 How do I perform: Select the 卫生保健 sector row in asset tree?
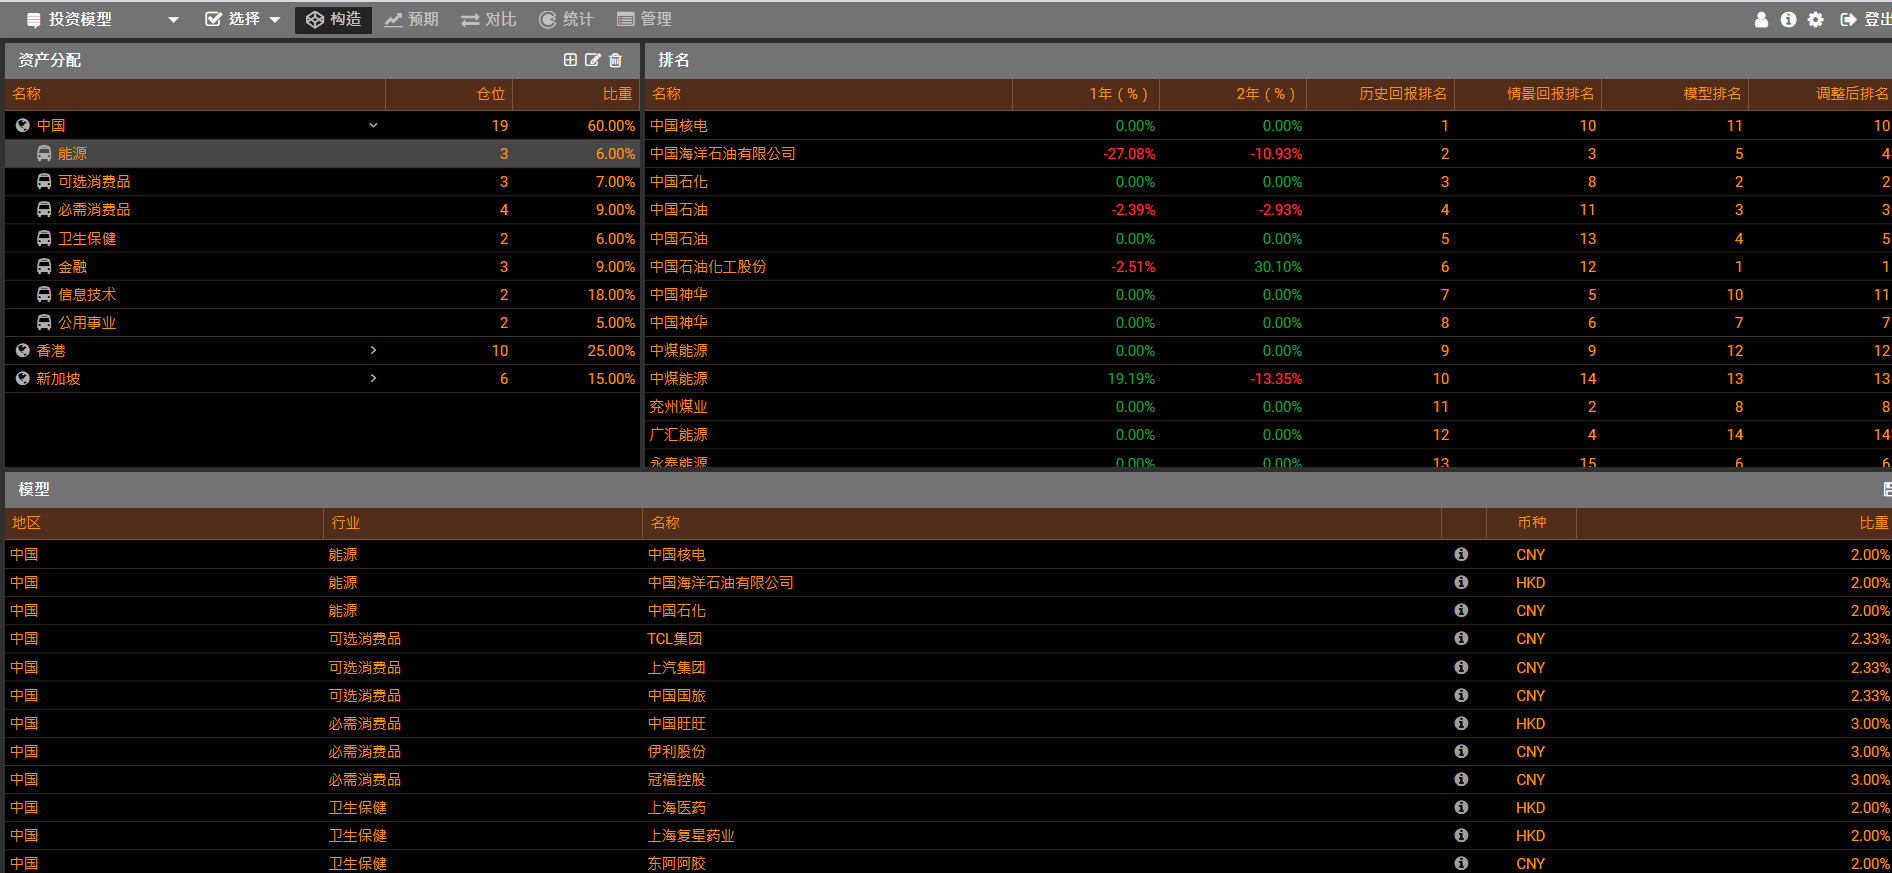[322, 238]
